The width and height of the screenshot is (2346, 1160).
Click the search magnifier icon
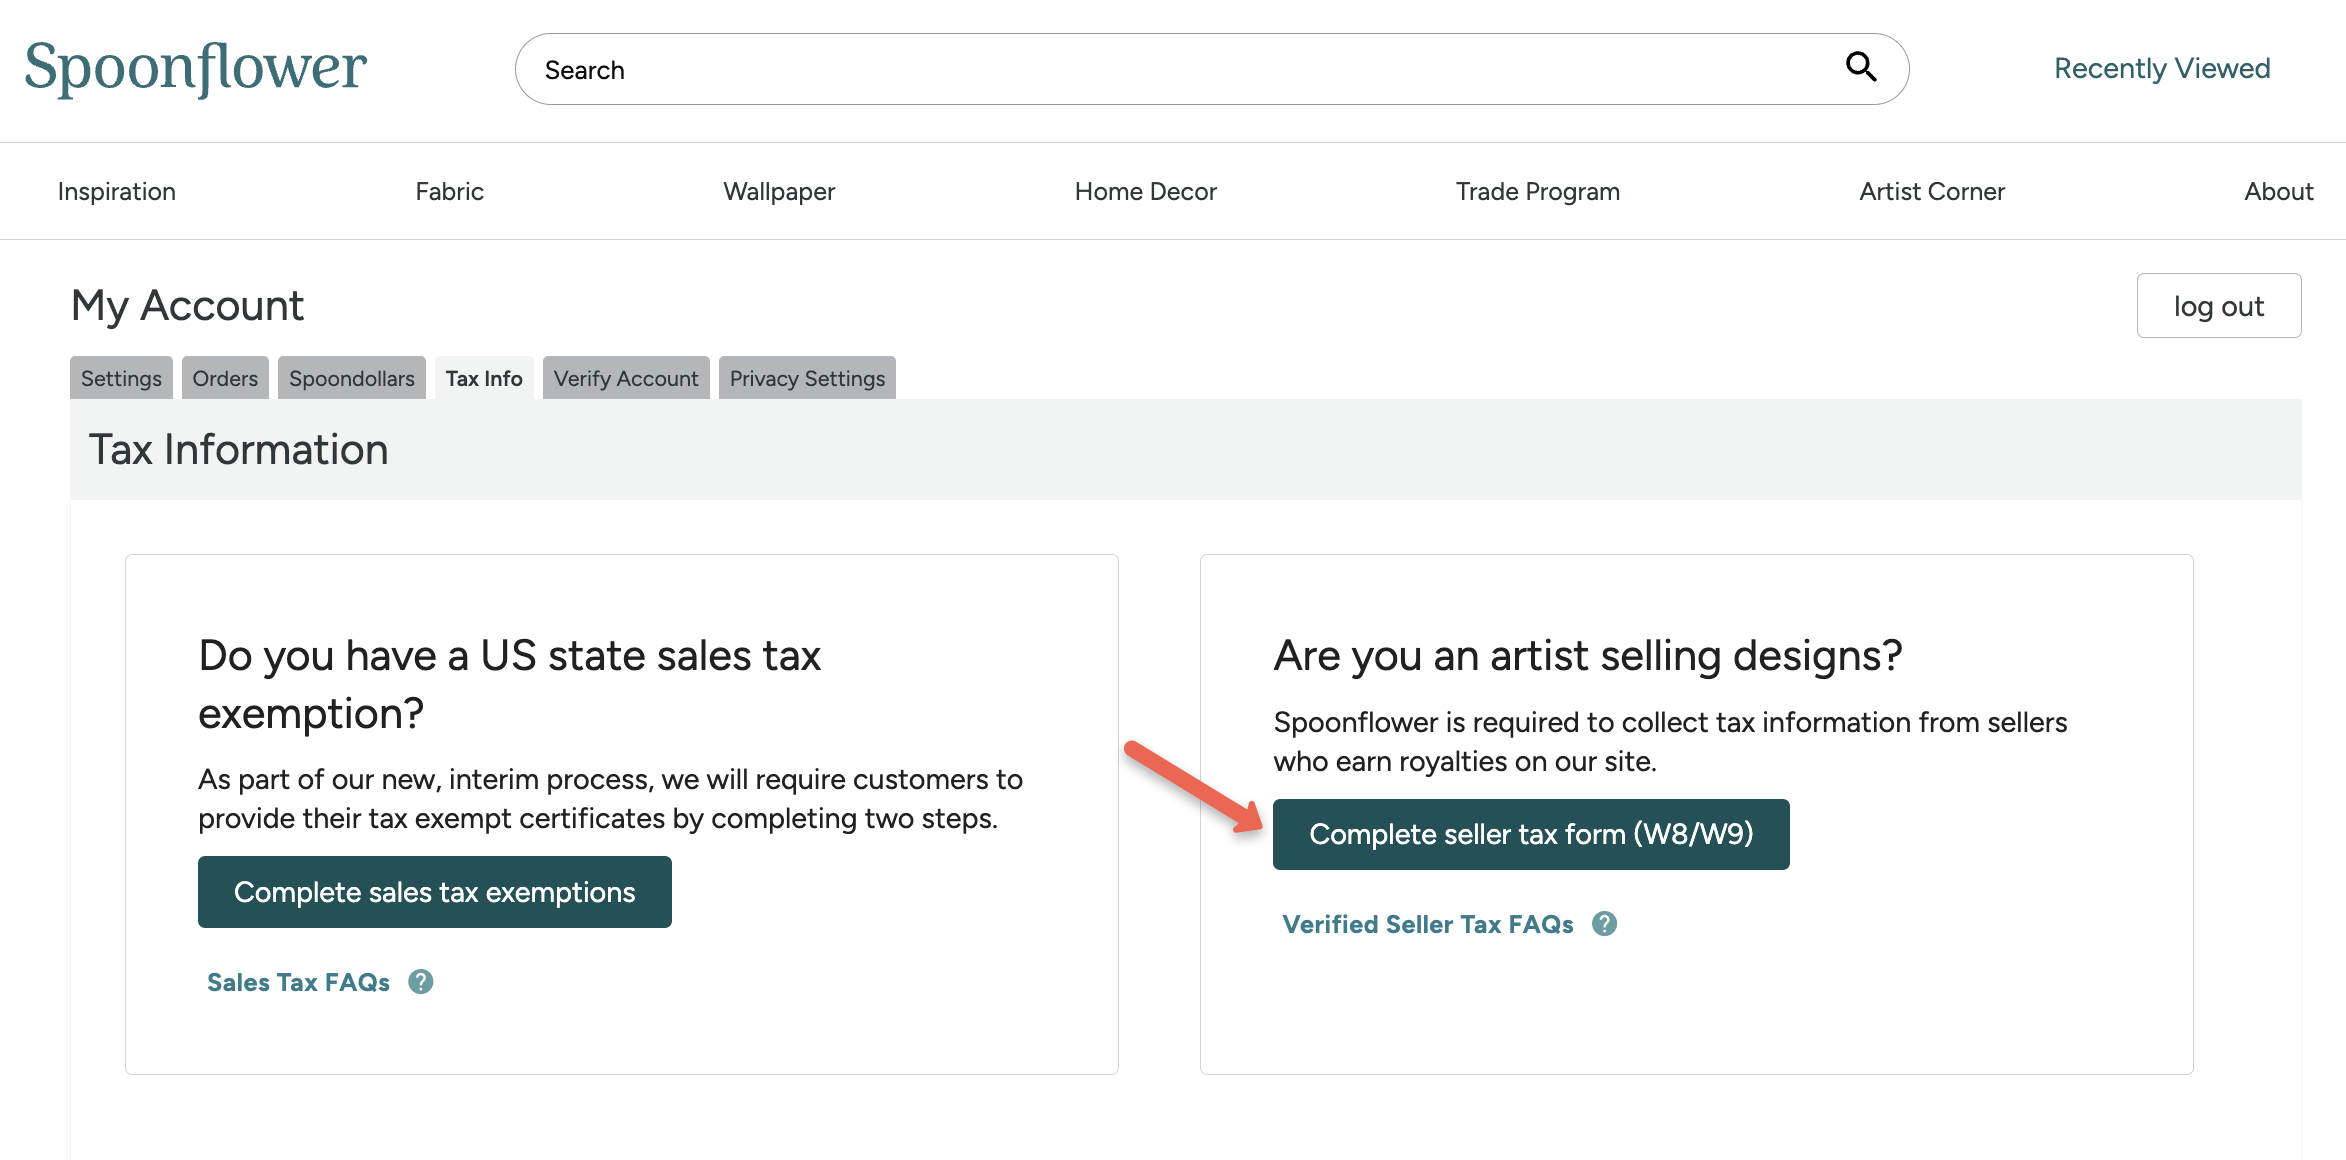point(1862,66)
